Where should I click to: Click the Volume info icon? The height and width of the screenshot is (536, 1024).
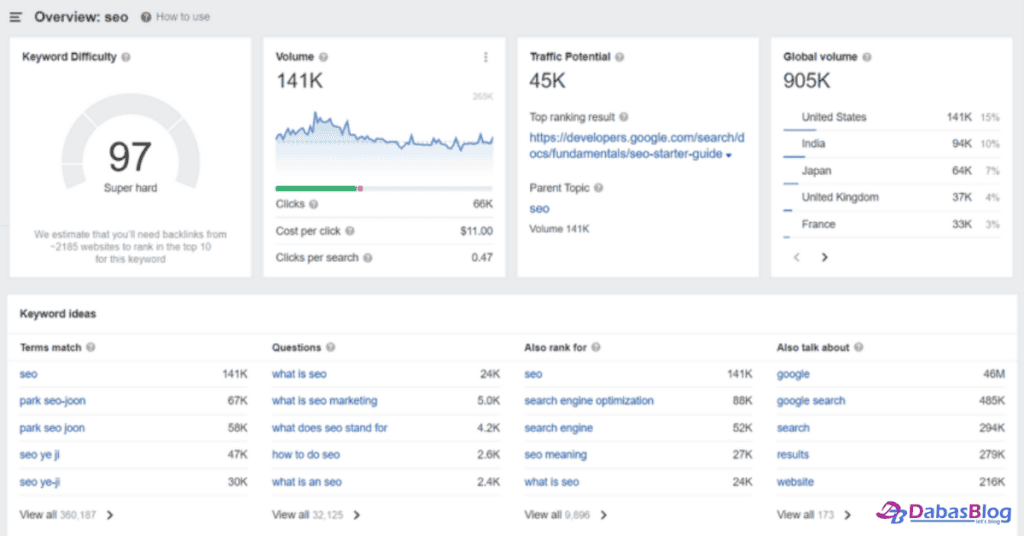point(323,57)
